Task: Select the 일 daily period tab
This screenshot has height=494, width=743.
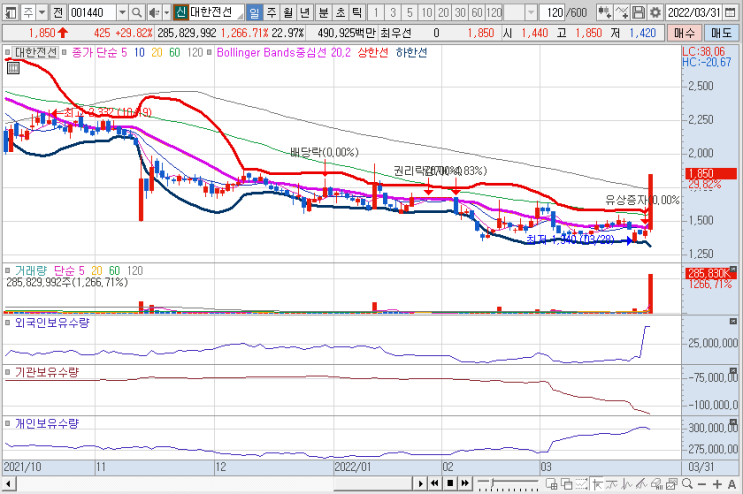Action: tap(254, 12)
